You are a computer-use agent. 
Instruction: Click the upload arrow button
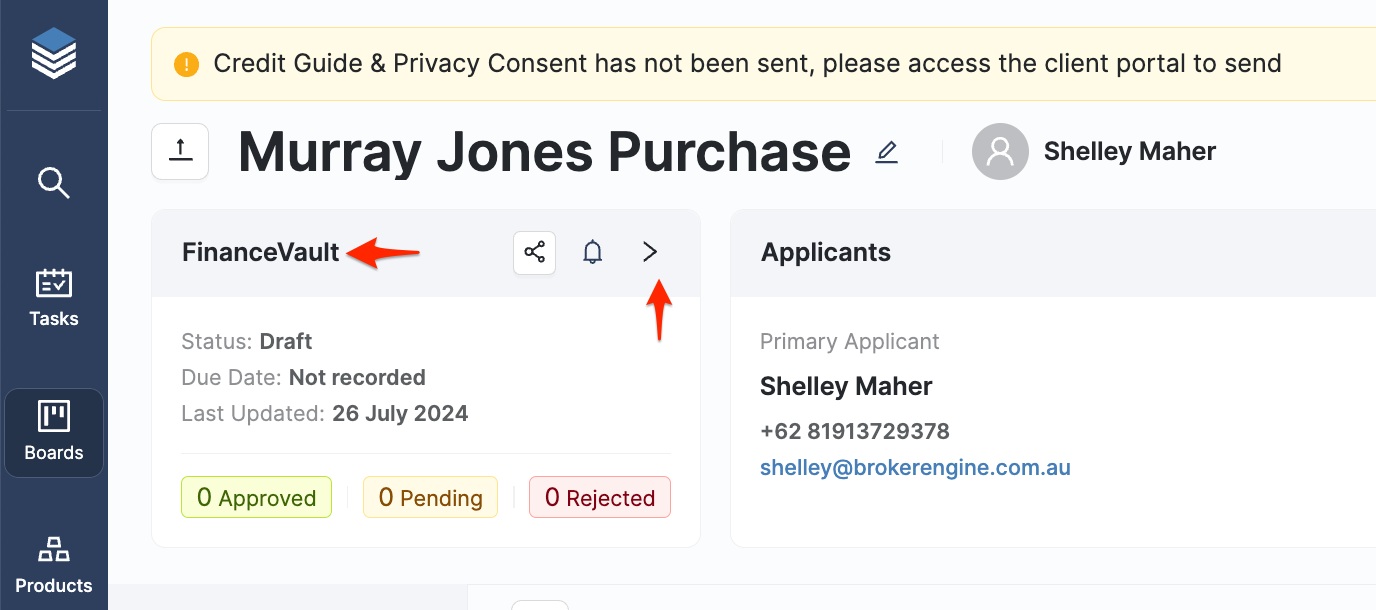[180, 151]
